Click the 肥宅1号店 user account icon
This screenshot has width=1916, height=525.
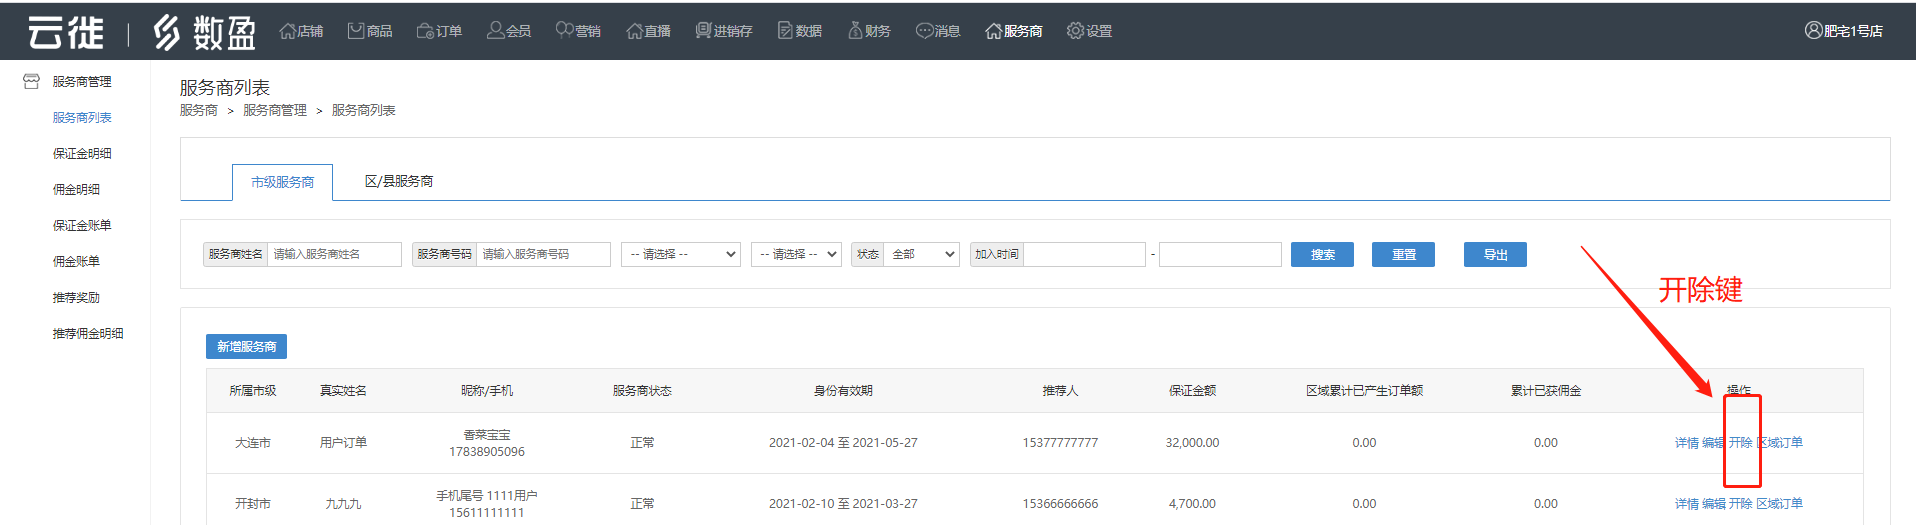[x=1813, y=31]
